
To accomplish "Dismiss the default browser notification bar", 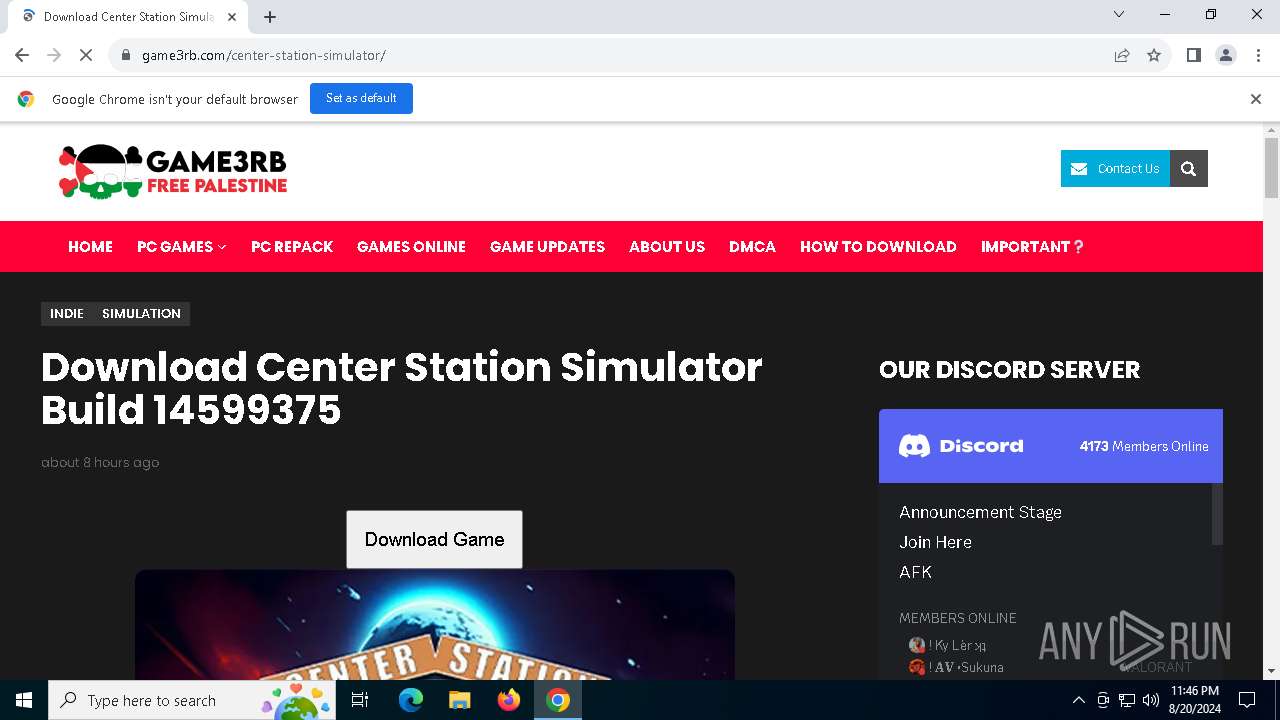I will coord(1256,99).
